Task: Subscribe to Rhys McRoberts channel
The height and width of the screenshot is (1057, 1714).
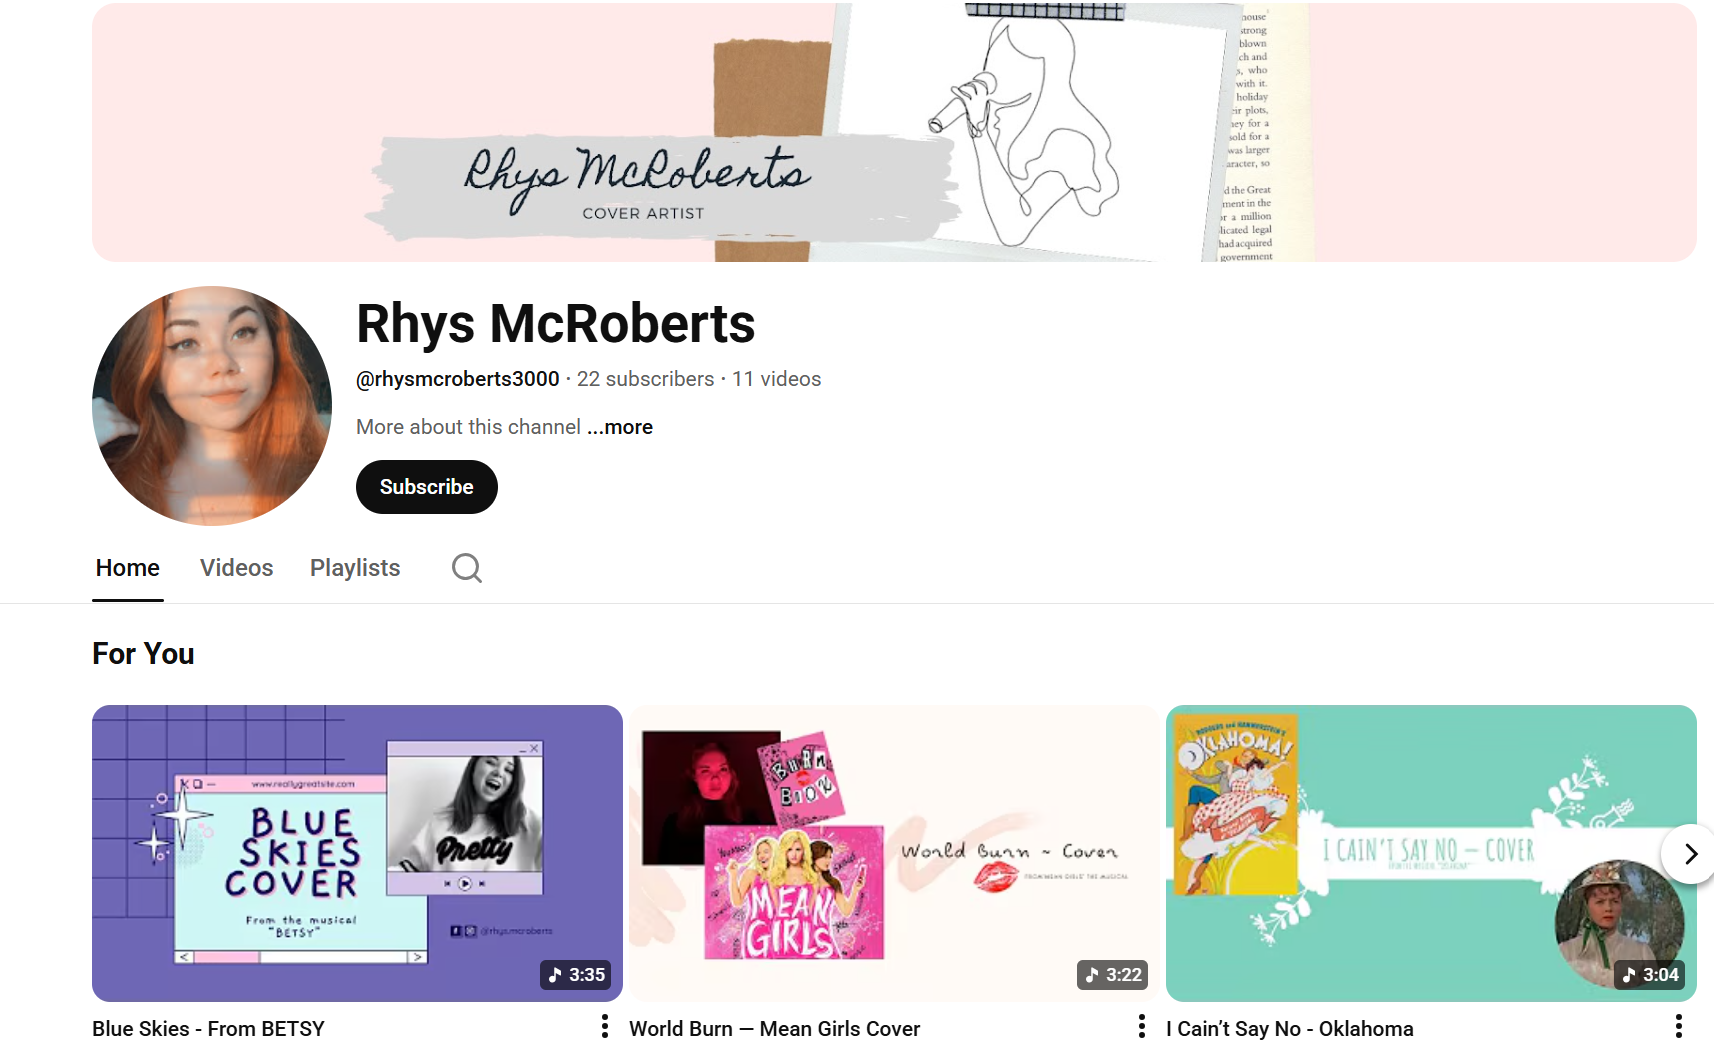Action: point(427,487)
